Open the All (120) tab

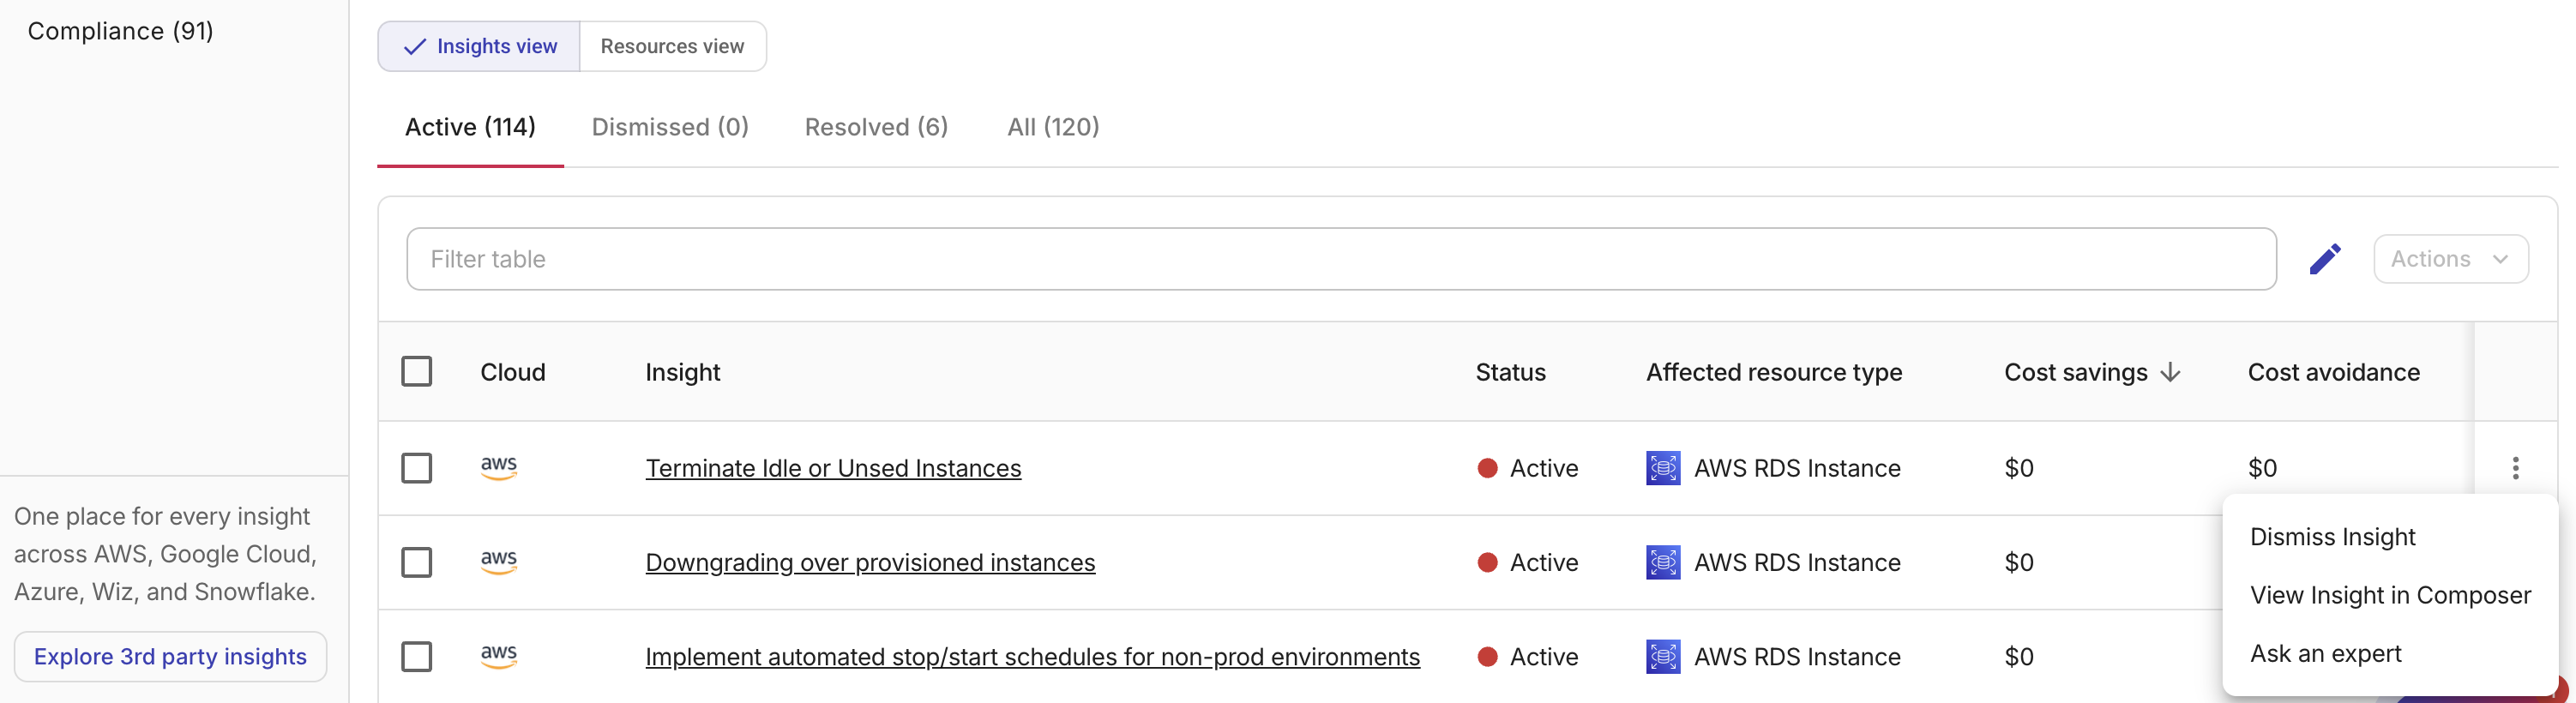coord(1053,127)
